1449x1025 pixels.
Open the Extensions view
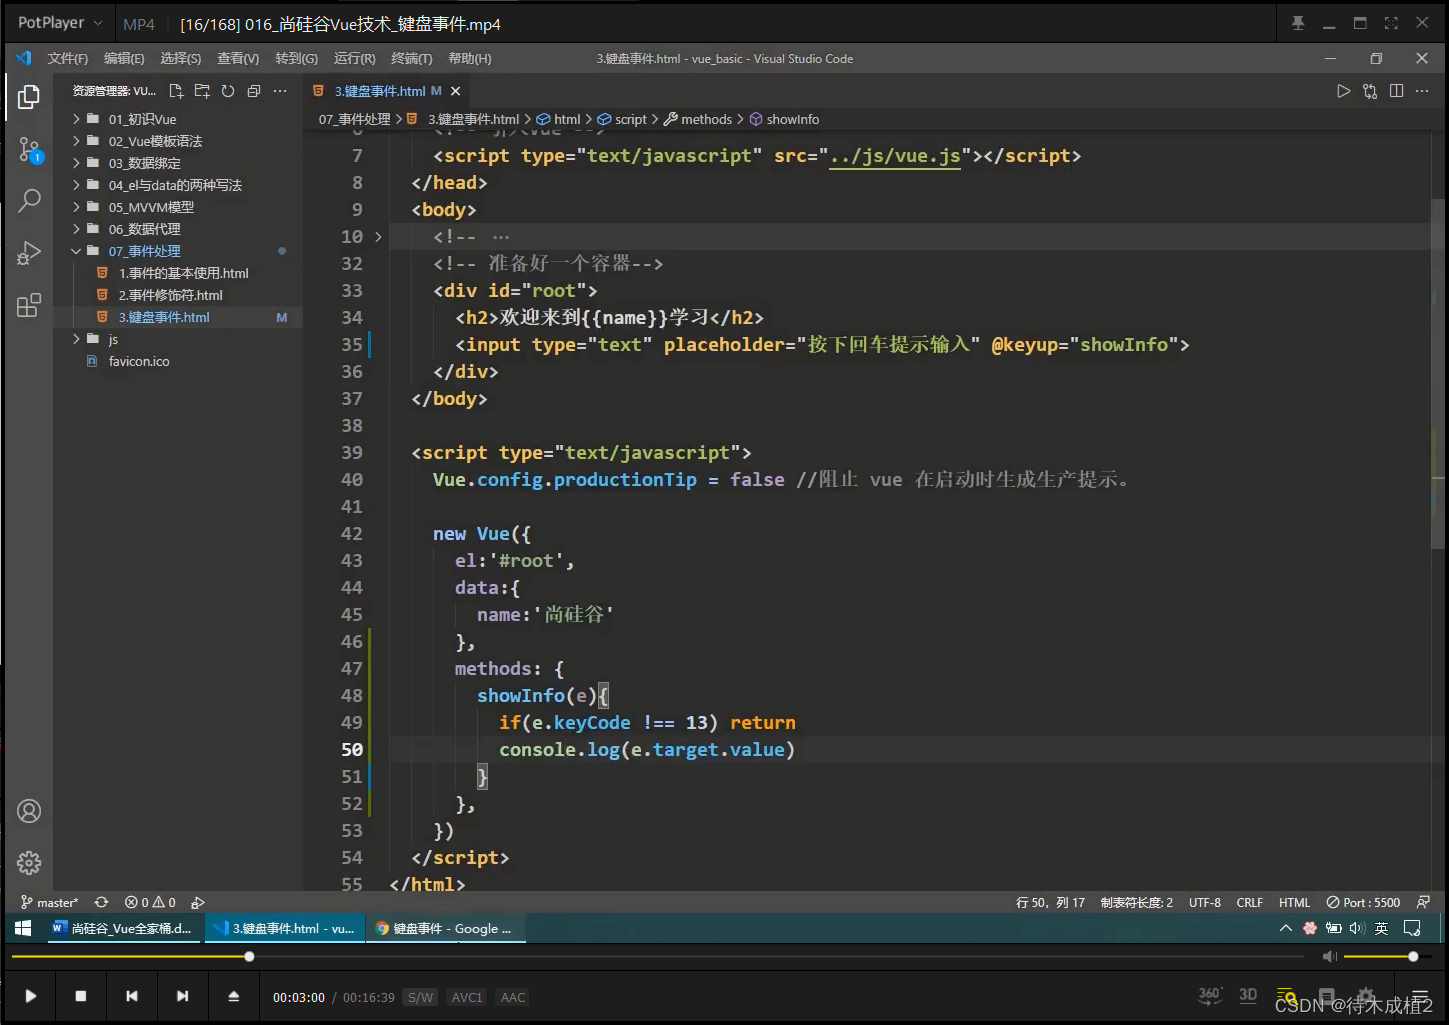29,305
